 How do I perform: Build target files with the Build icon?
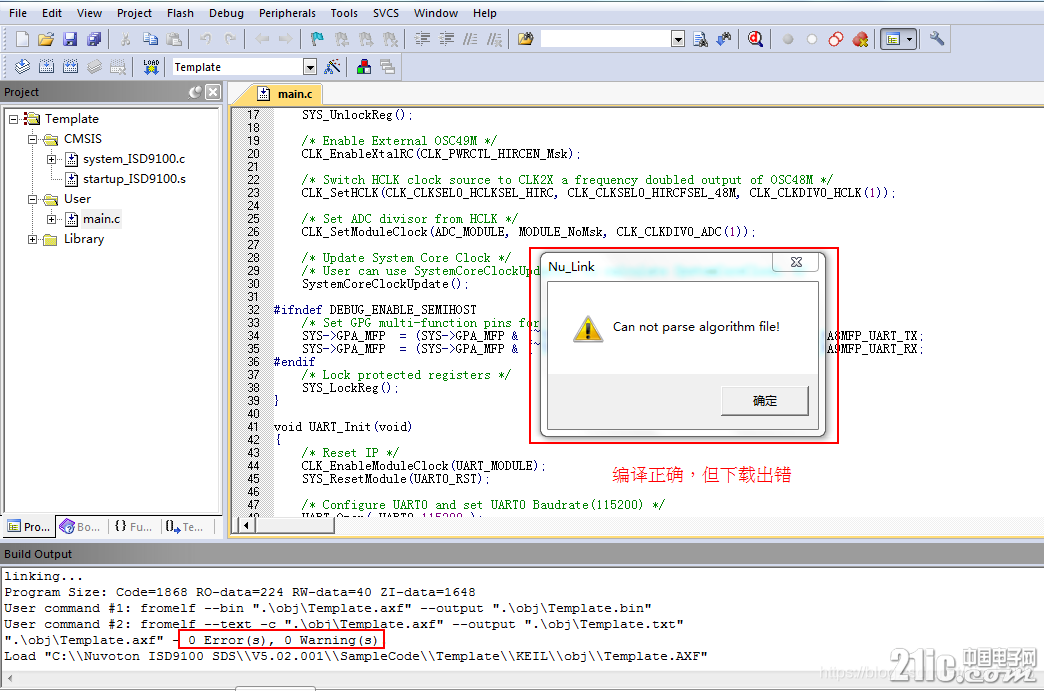(x=47, y=67)
